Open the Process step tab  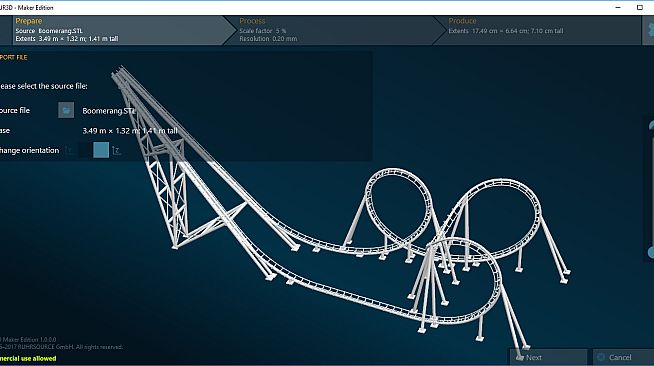point(336,30)
